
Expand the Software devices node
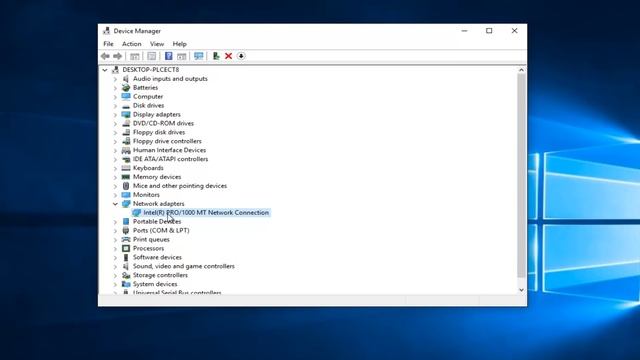pyautogui.click(x=115, y=257)
